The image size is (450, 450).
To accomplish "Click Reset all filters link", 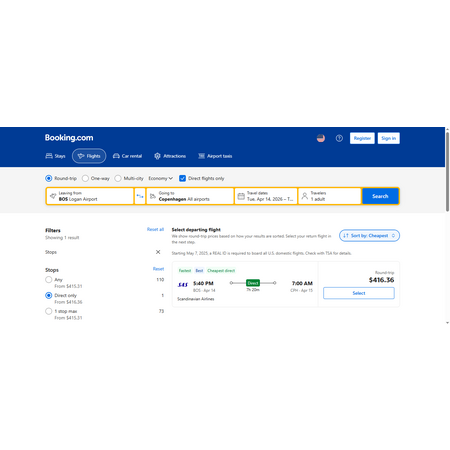I will tap(155, 229).
